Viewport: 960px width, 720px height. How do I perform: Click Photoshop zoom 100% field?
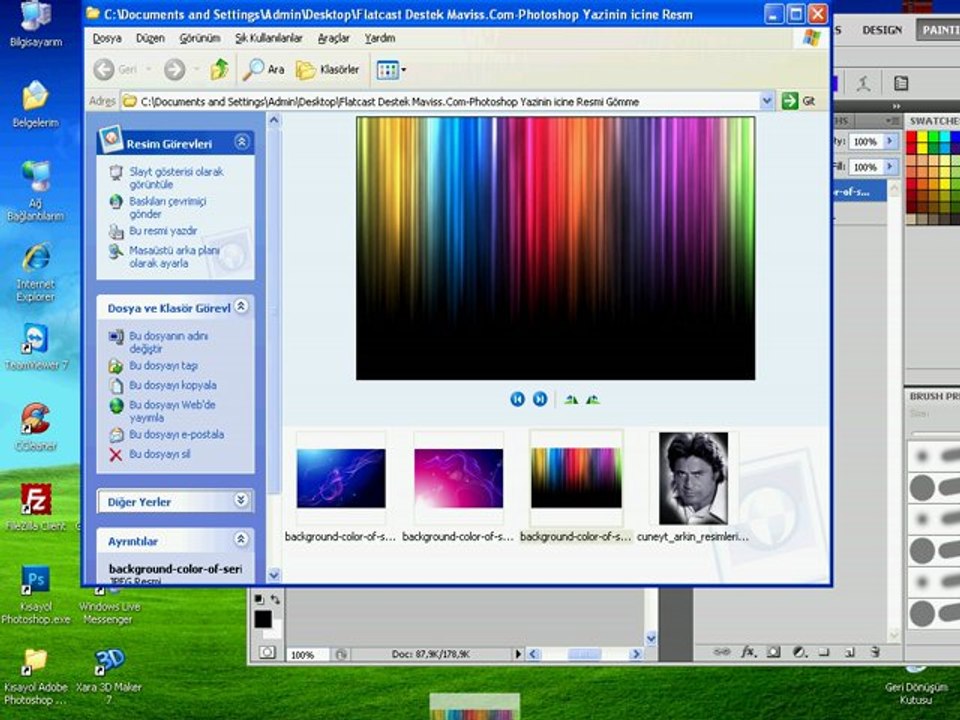click(307, 654)
